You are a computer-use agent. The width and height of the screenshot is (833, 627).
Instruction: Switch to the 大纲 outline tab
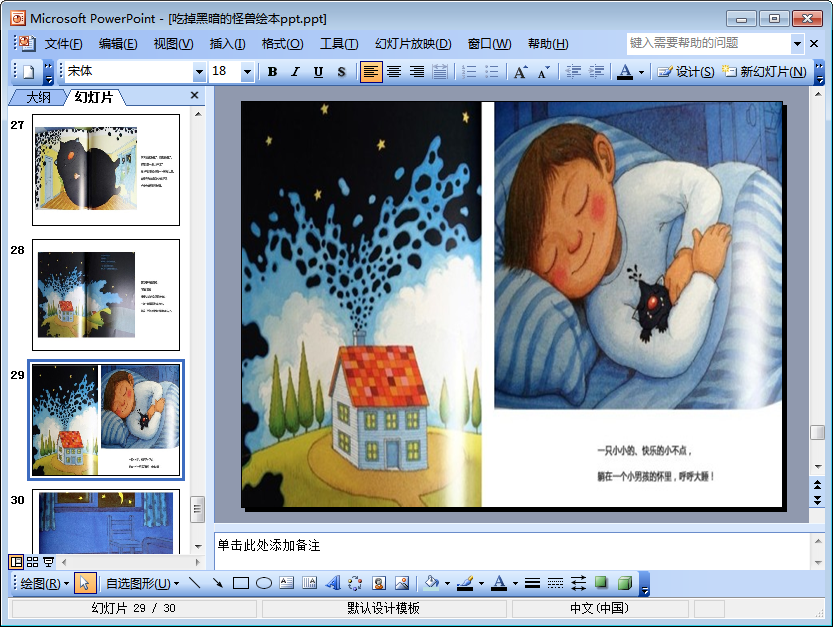click(x=39, y=97)
